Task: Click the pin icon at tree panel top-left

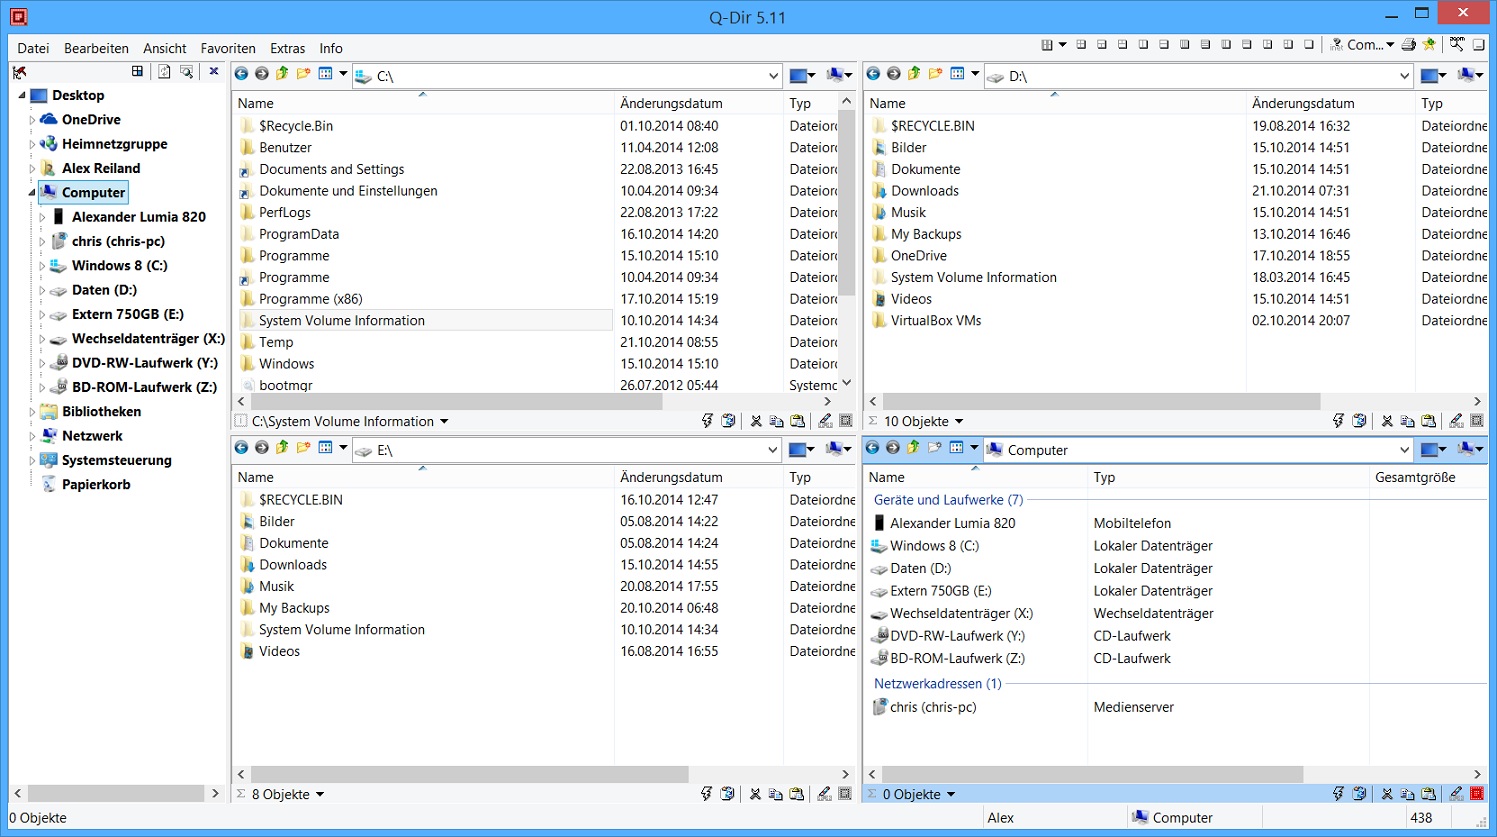Action: pos(19,72)
